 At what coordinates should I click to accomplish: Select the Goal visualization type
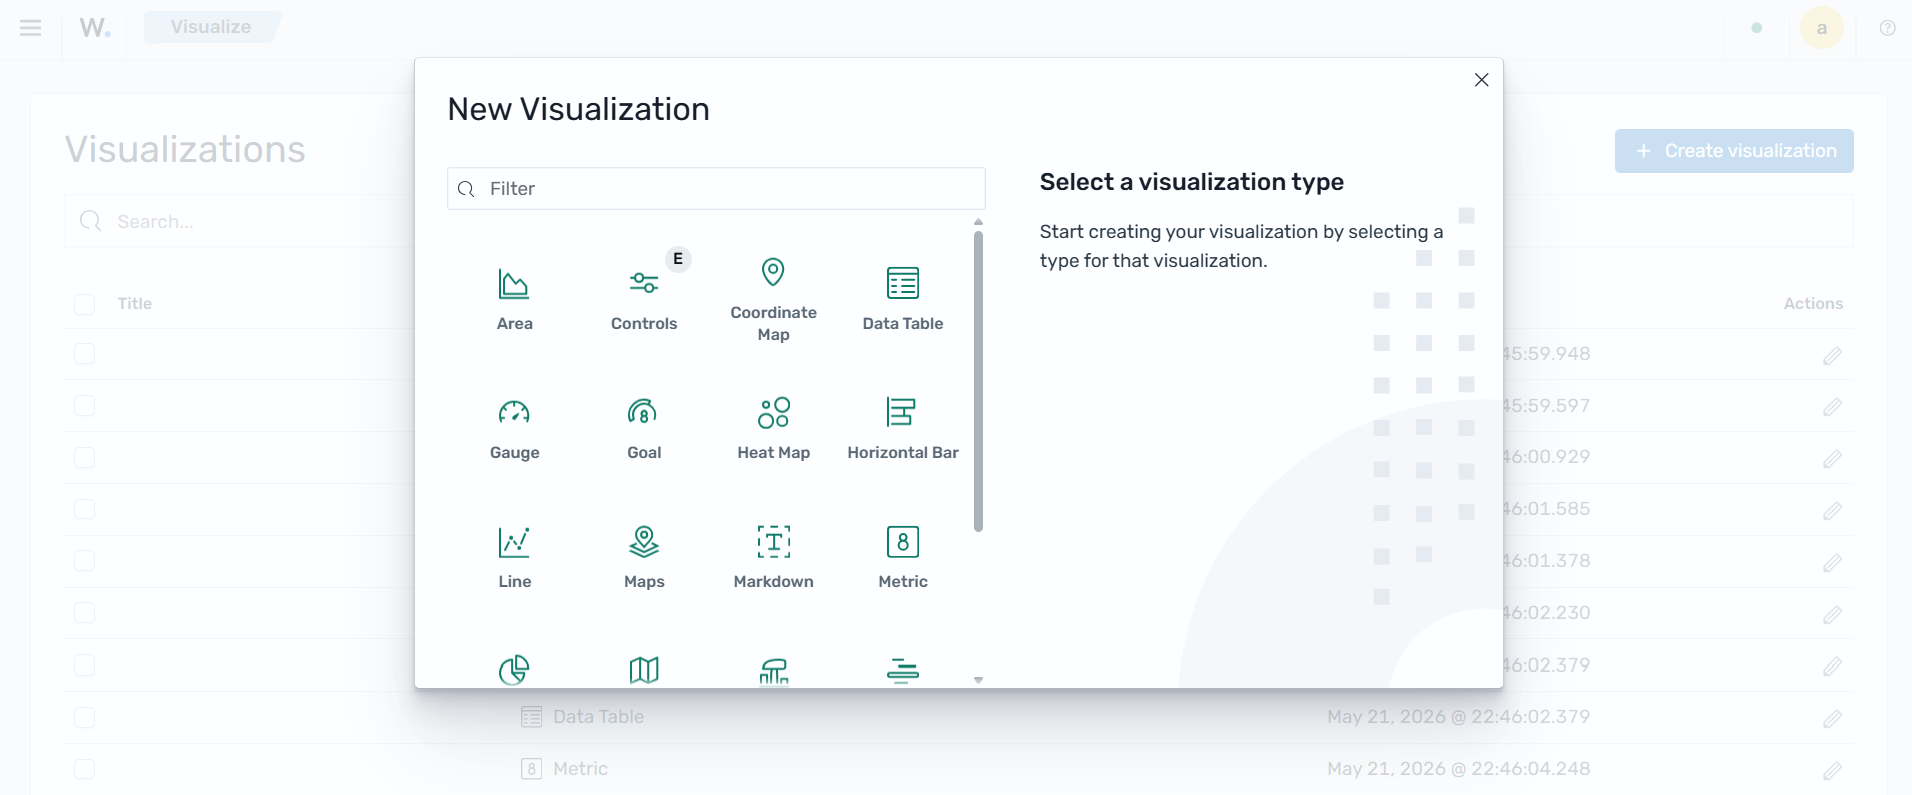[644, 428]
